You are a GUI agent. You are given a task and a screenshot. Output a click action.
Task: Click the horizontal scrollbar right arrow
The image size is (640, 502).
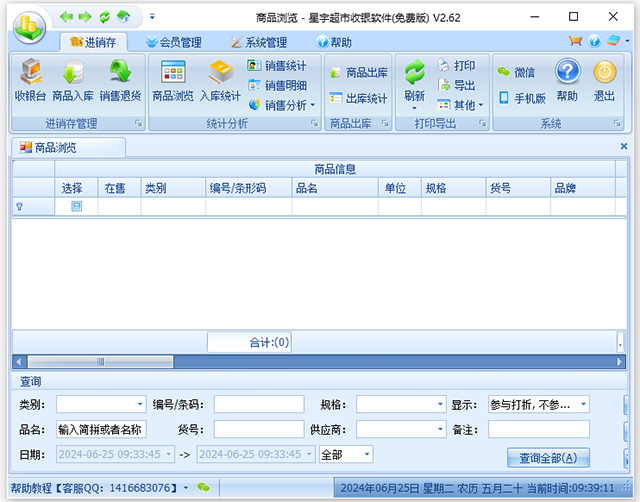[619, 362]
